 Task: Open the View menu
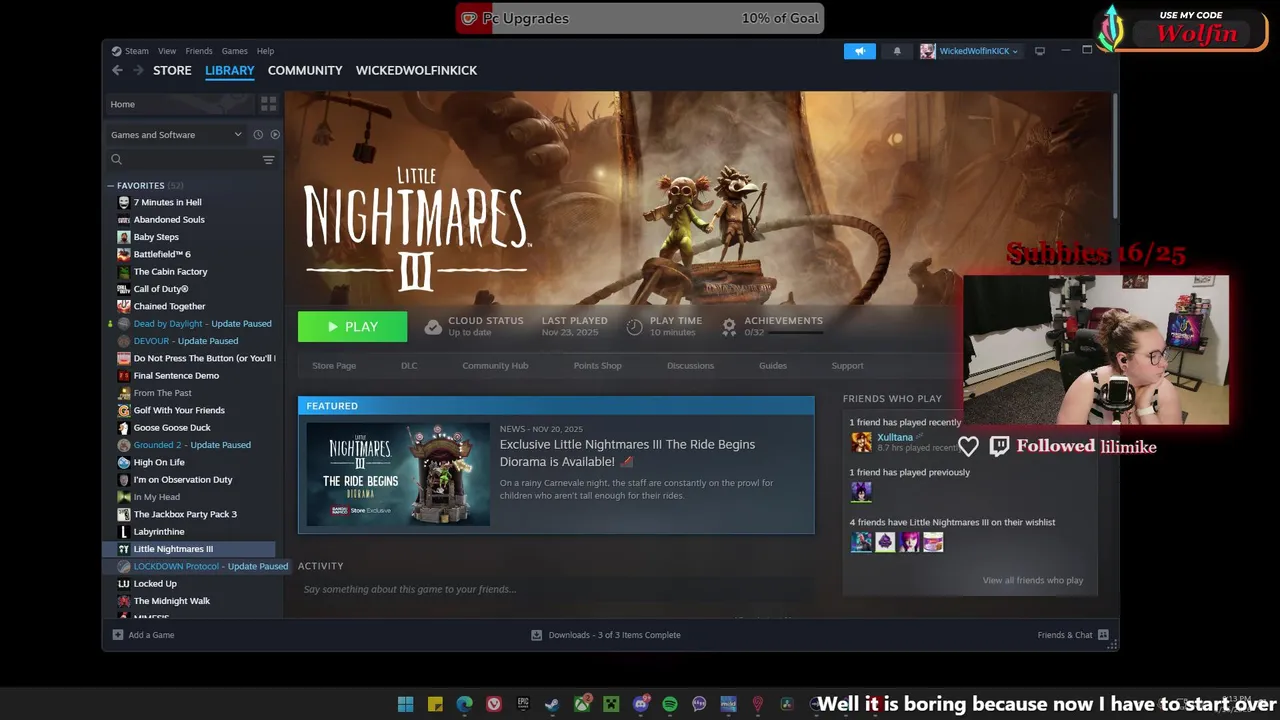pyautogui.click(x=167, y=51)
